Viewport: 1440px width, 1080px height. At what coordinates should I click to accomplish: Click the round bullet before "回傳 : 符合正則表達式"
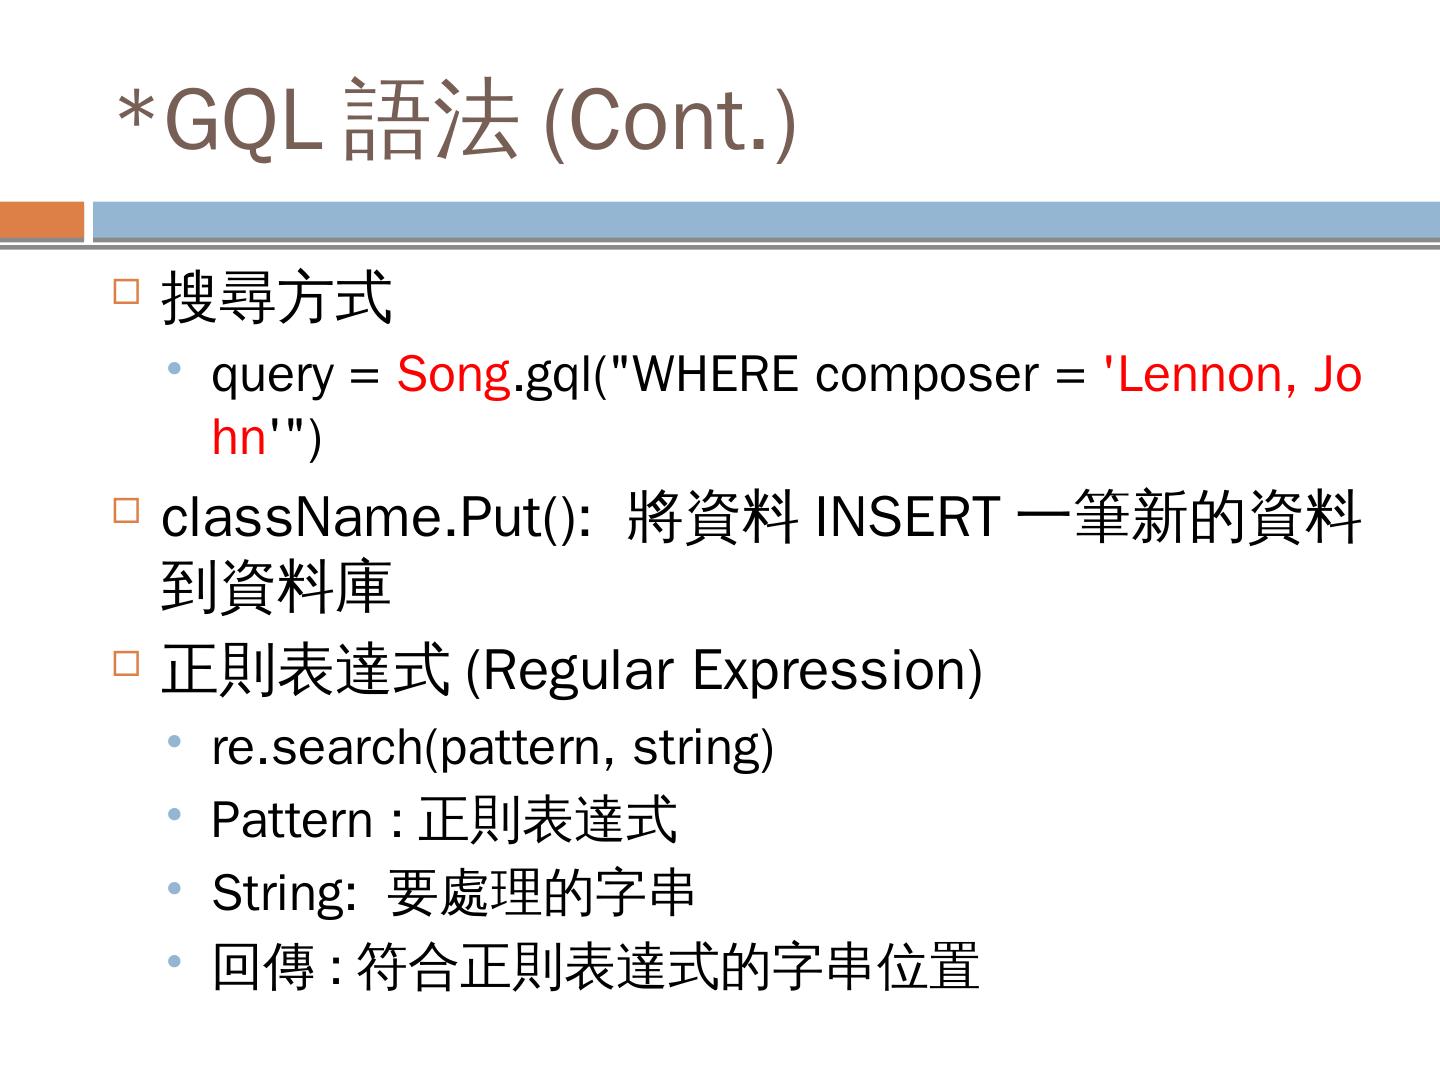click(176, 961)
